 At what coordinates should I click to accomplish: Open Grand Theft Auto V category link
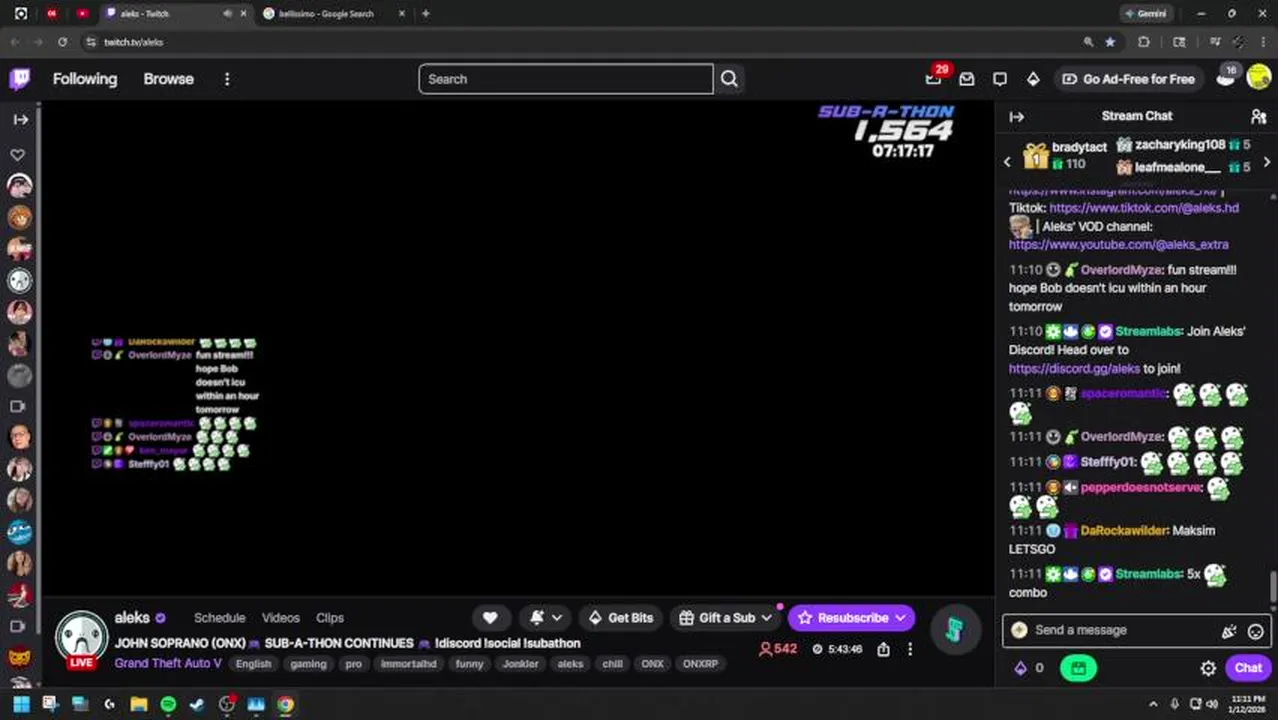pyautogui.click(x=168, y=663)
